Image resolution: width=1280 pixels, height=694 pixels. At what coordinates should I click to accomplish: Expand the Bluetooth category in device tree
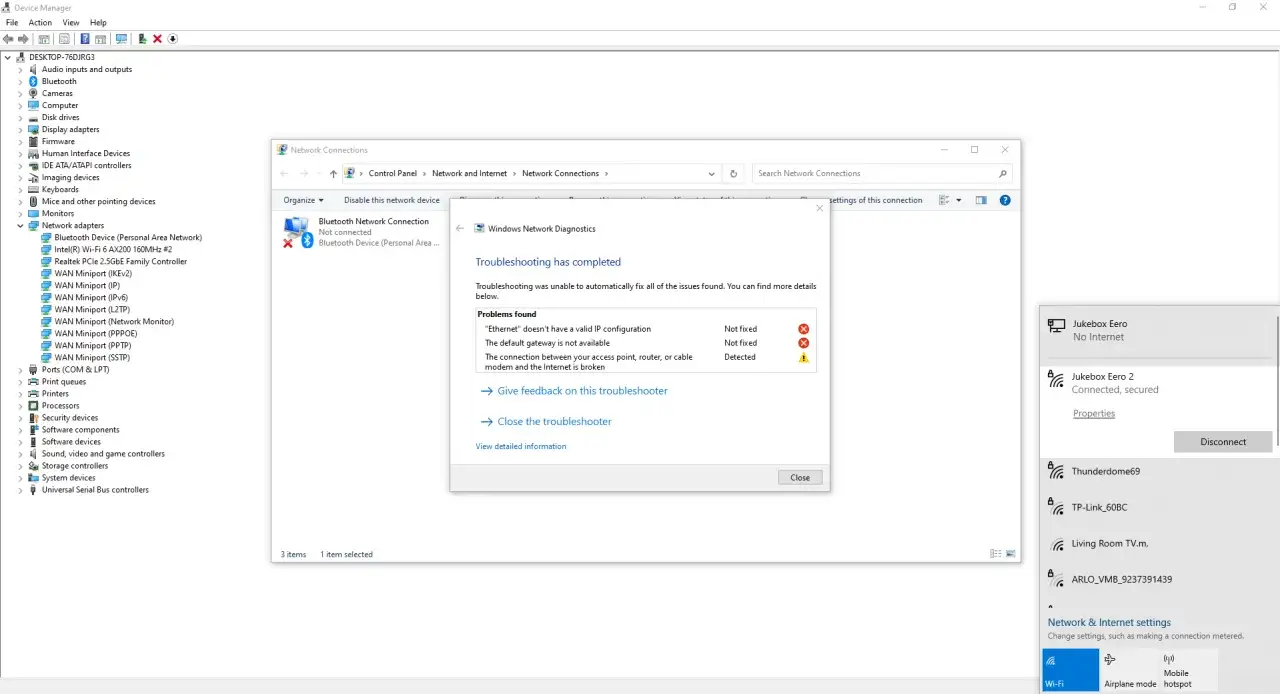click(20, 82)
